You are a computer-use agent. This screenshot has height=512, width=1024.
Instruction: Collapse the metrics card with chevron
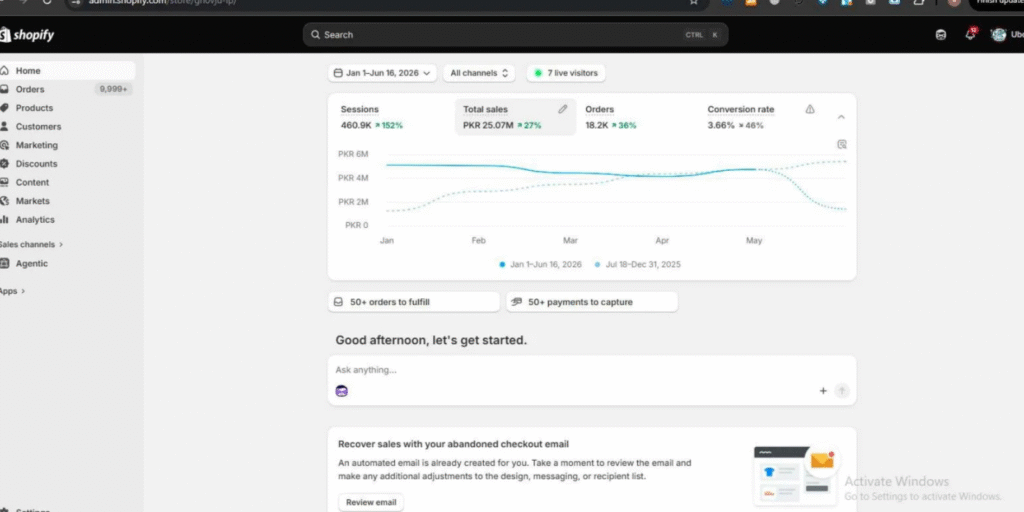pyautogui.click(x=841, y=117)
